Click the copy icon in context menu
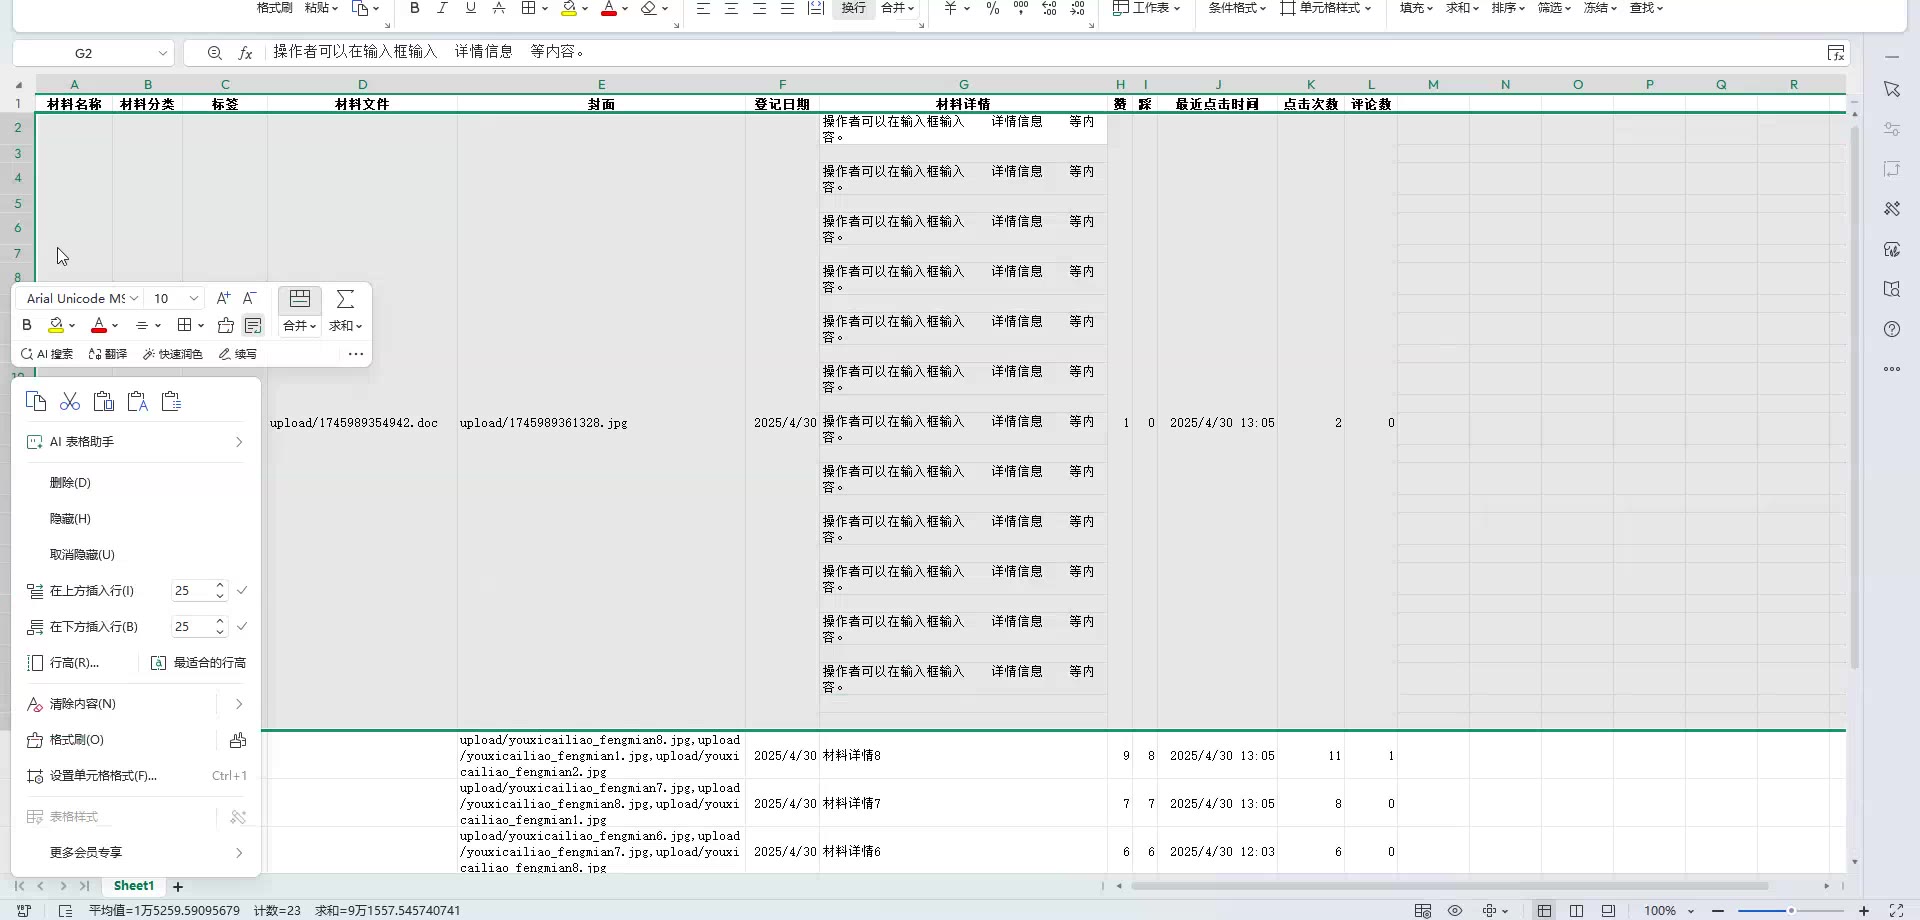This screenshot has width=1920, height=920. click(x=36, y=402)
